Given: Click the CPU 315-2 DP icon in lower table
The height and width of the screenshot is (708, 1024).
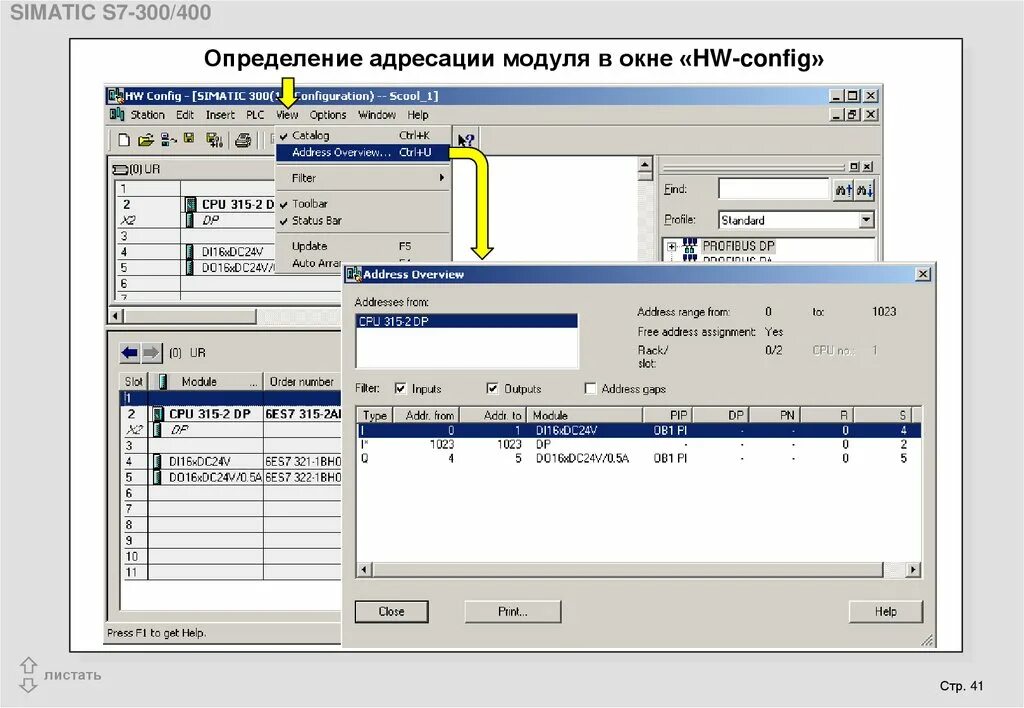Looking at the screenshot, I should pos(157,414).
